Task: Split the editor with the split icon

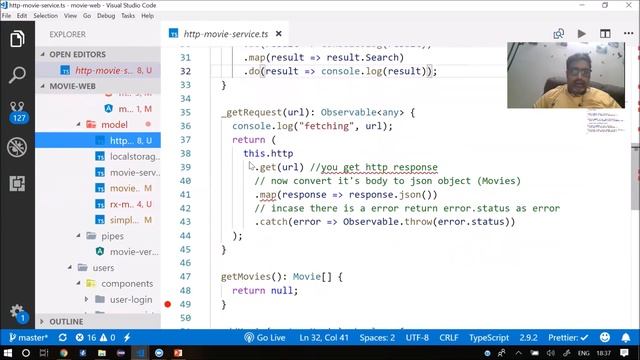Action: (x=605, y=34)
